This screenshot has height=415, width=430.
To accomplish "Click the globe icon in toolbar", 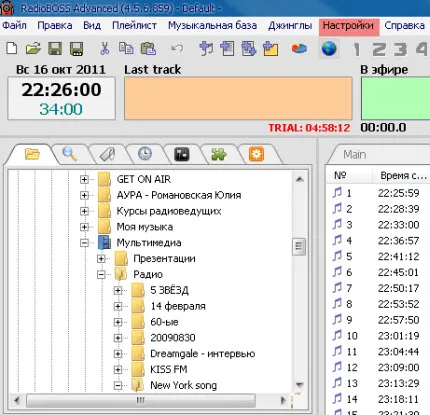I will point(329,49).
